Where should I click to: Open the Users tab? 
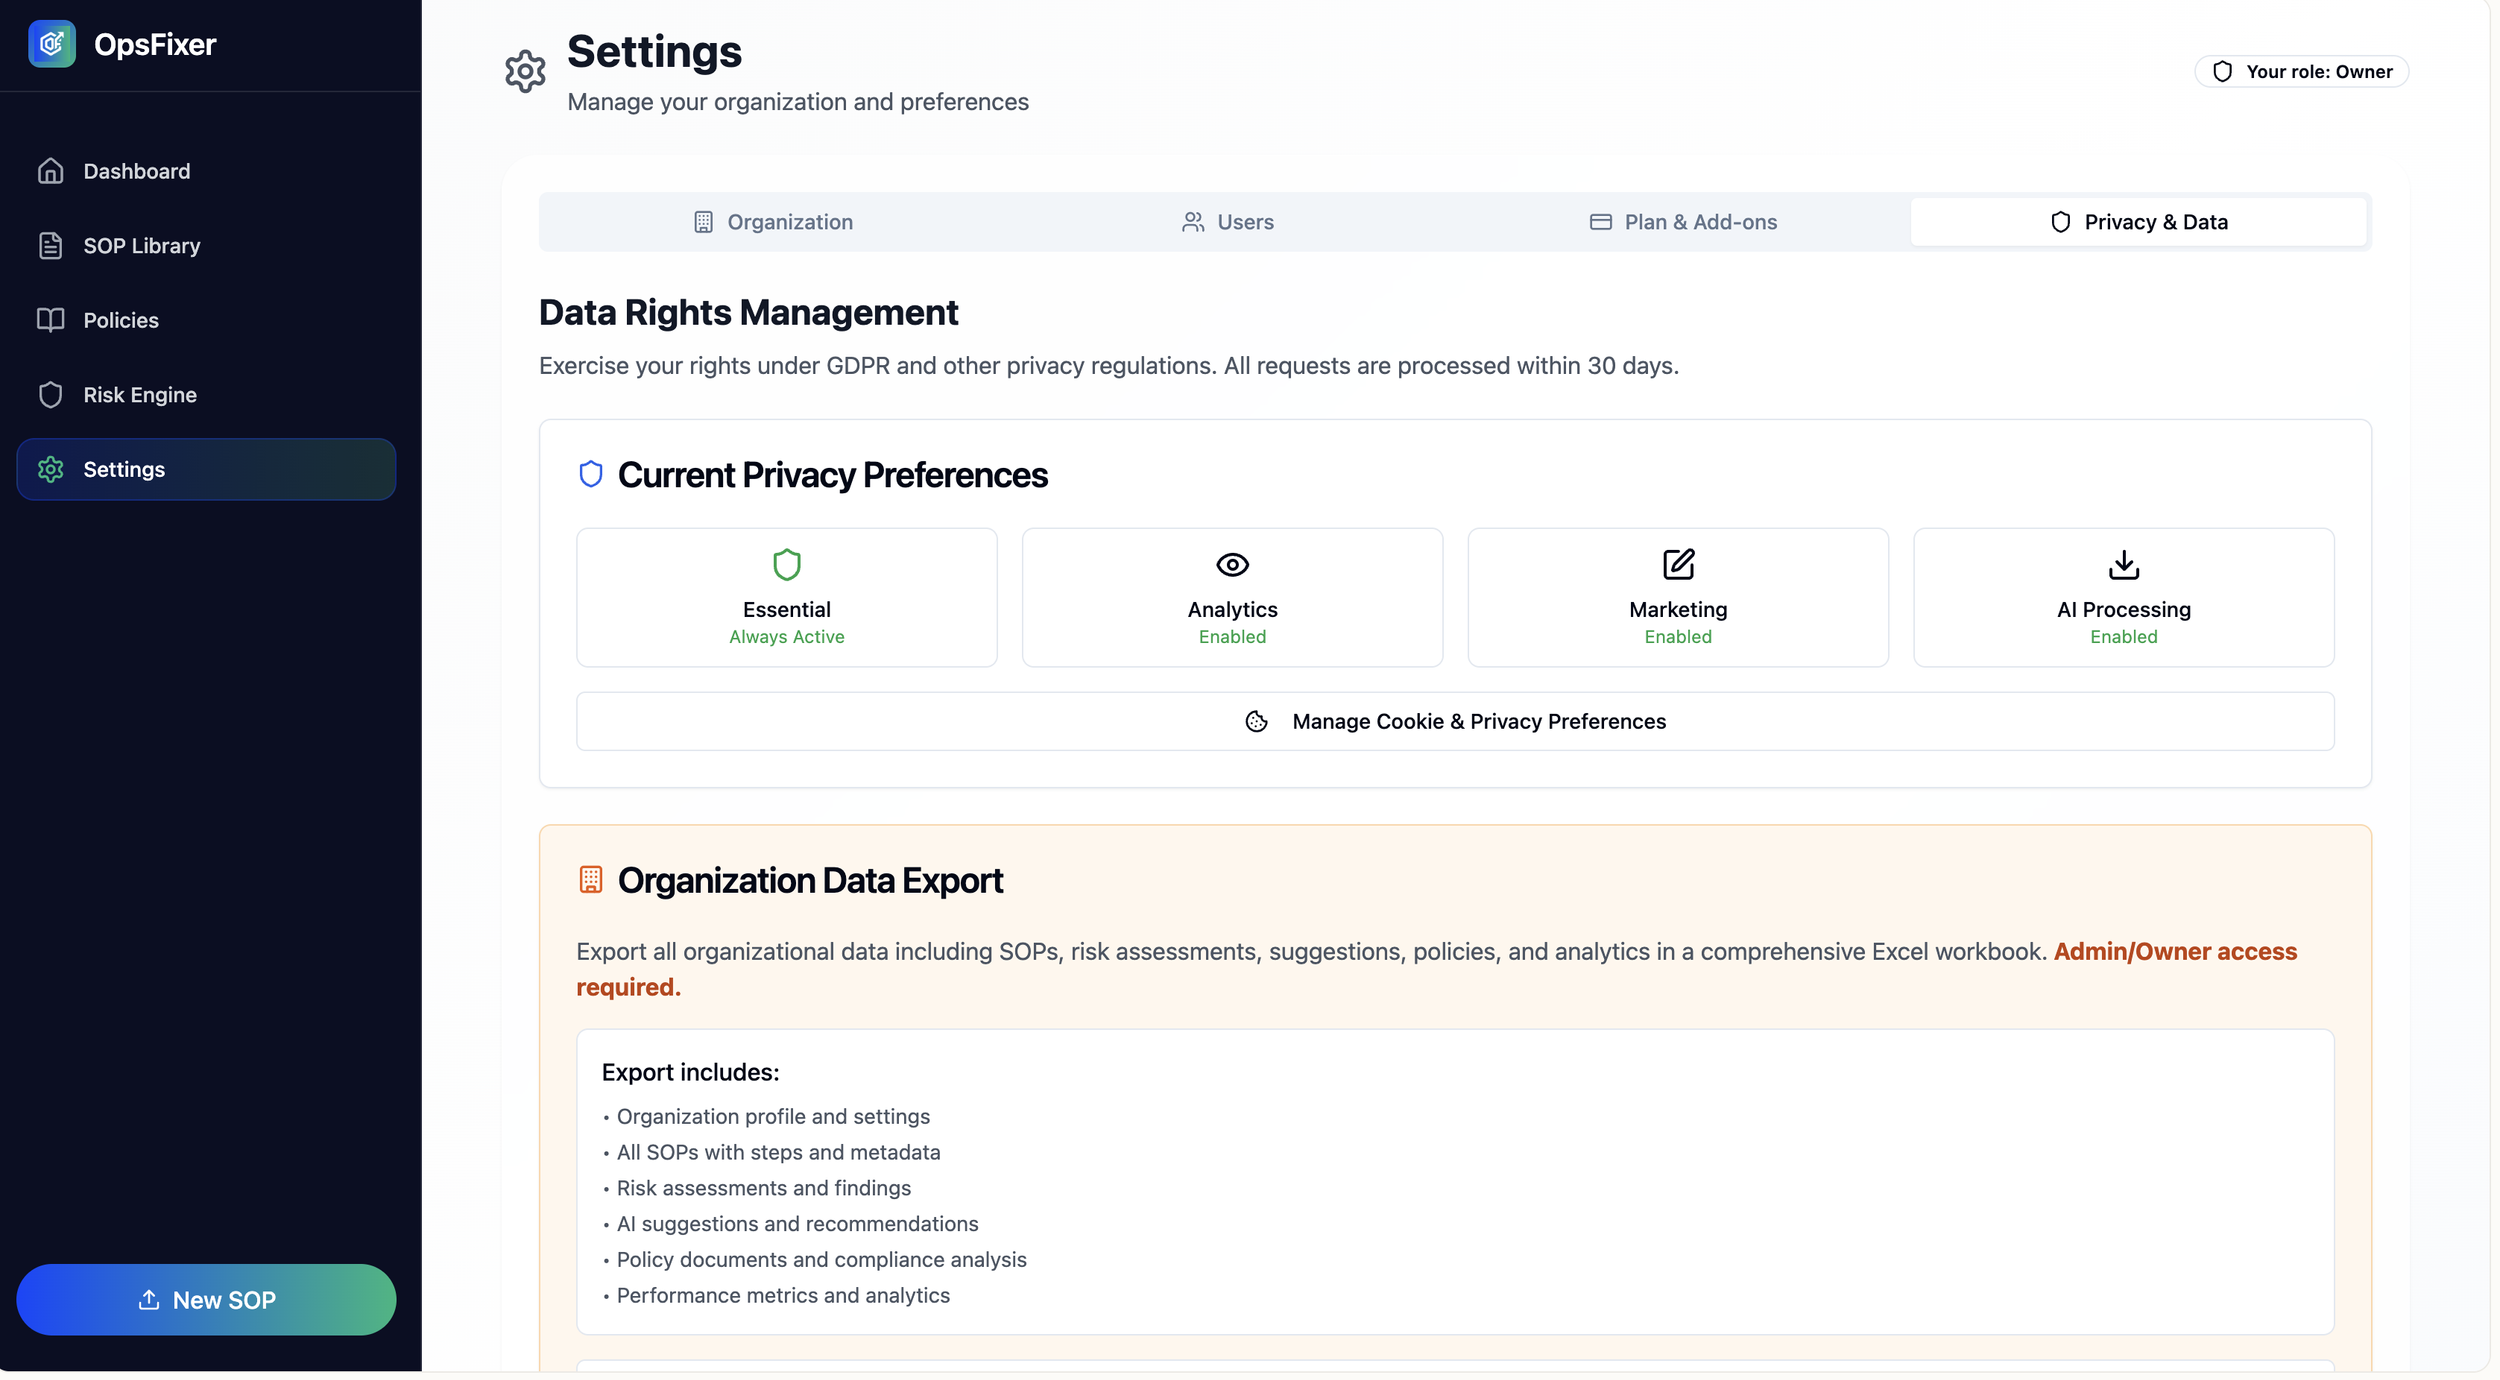pos(1227,222)
